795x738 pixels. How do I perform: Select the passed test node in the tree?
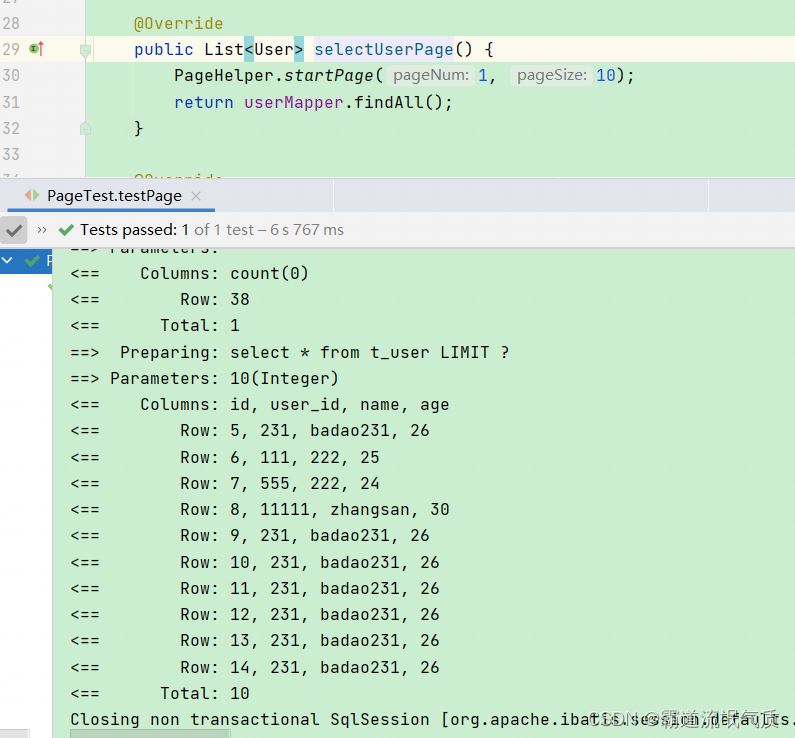(26, 261)
